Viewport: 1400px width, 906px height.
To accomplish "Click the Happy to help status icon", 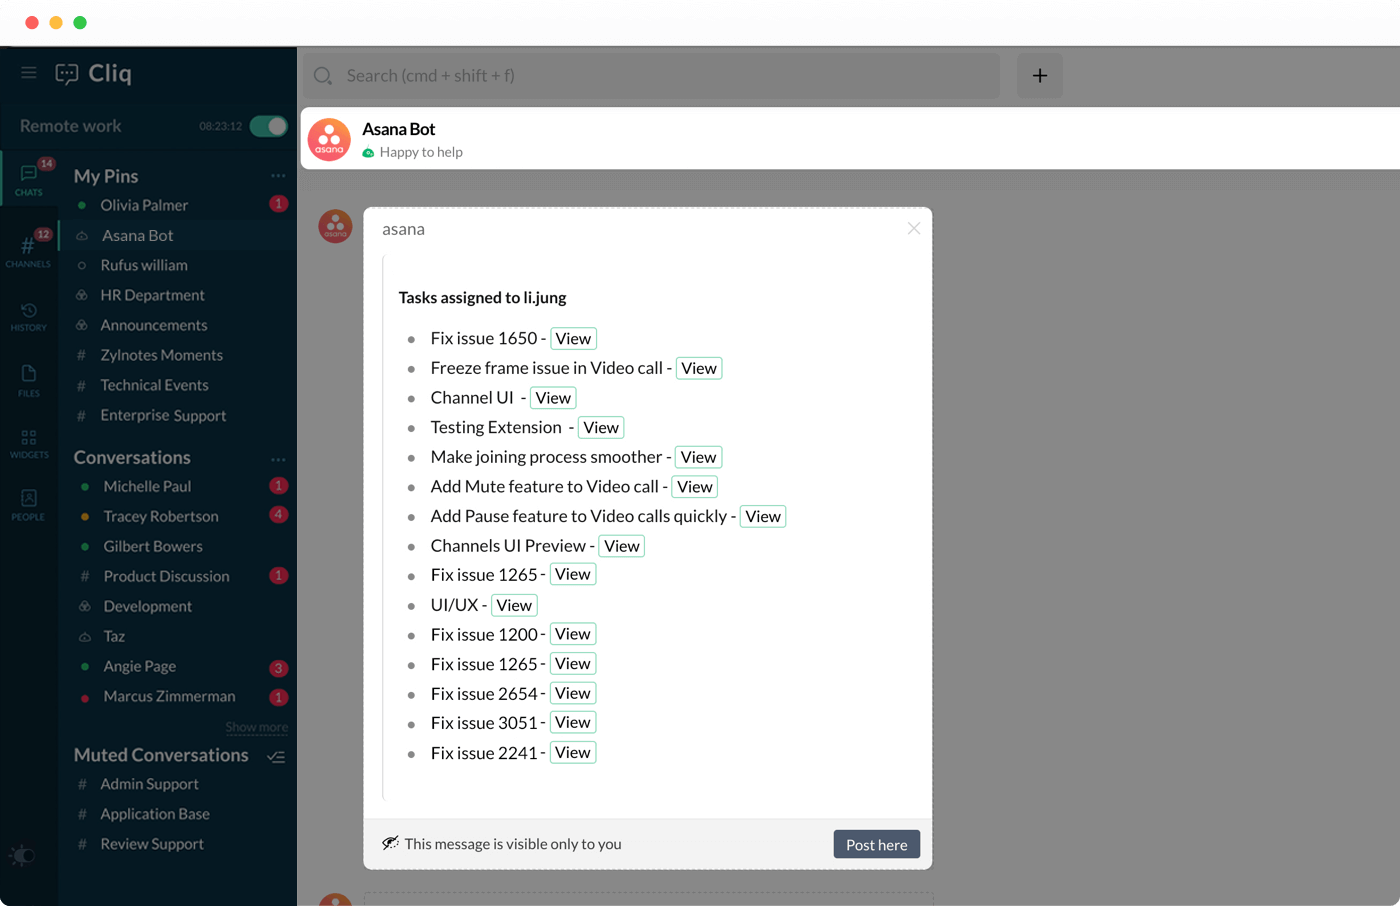I will (368, 152).
